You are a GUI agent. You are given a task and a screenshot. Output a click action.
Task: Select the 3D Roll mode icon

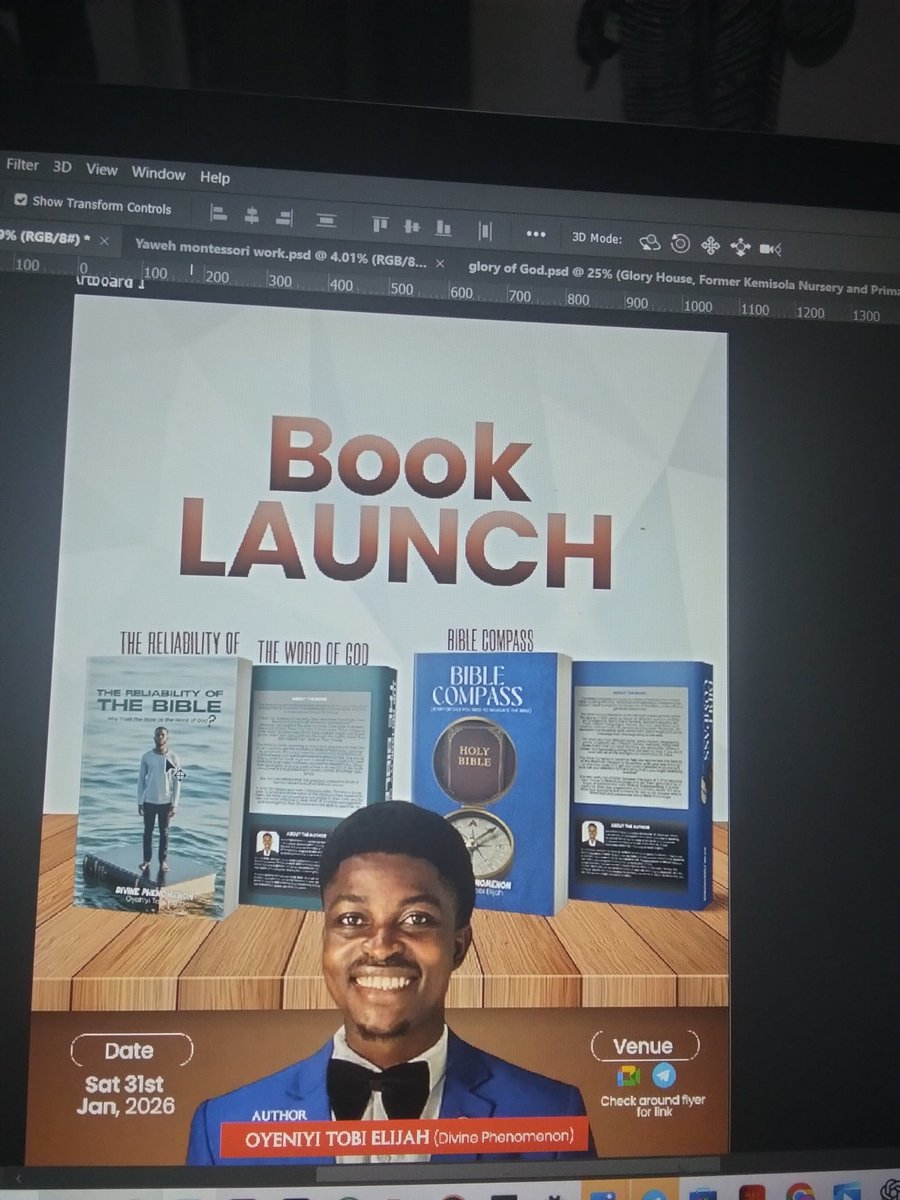680,243
